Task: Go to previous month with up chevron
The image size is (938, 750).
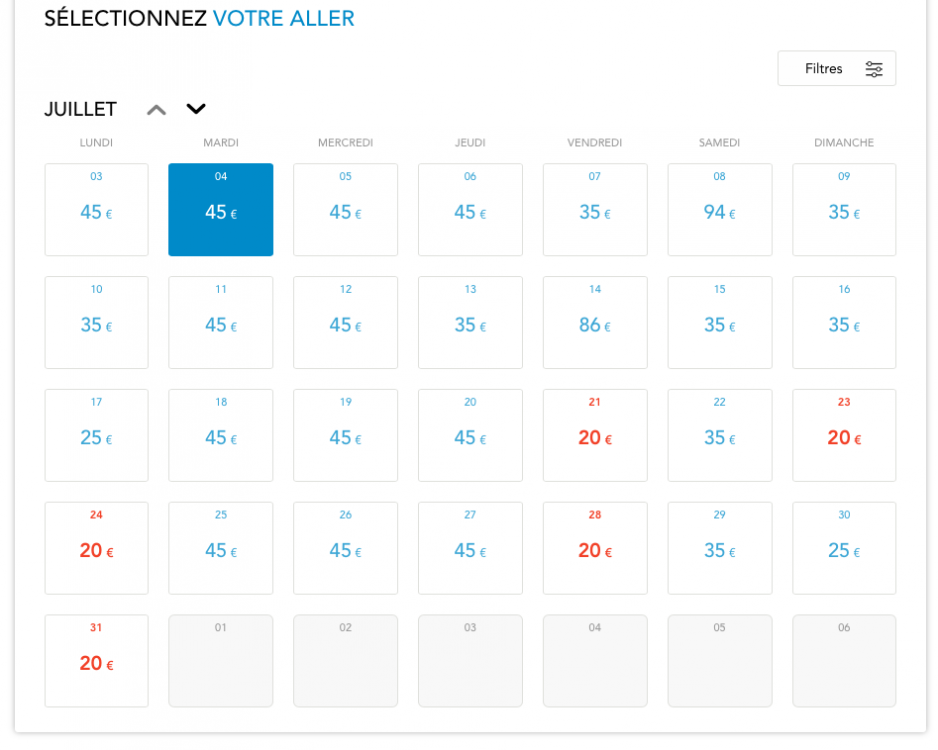Action: point(156,110)
